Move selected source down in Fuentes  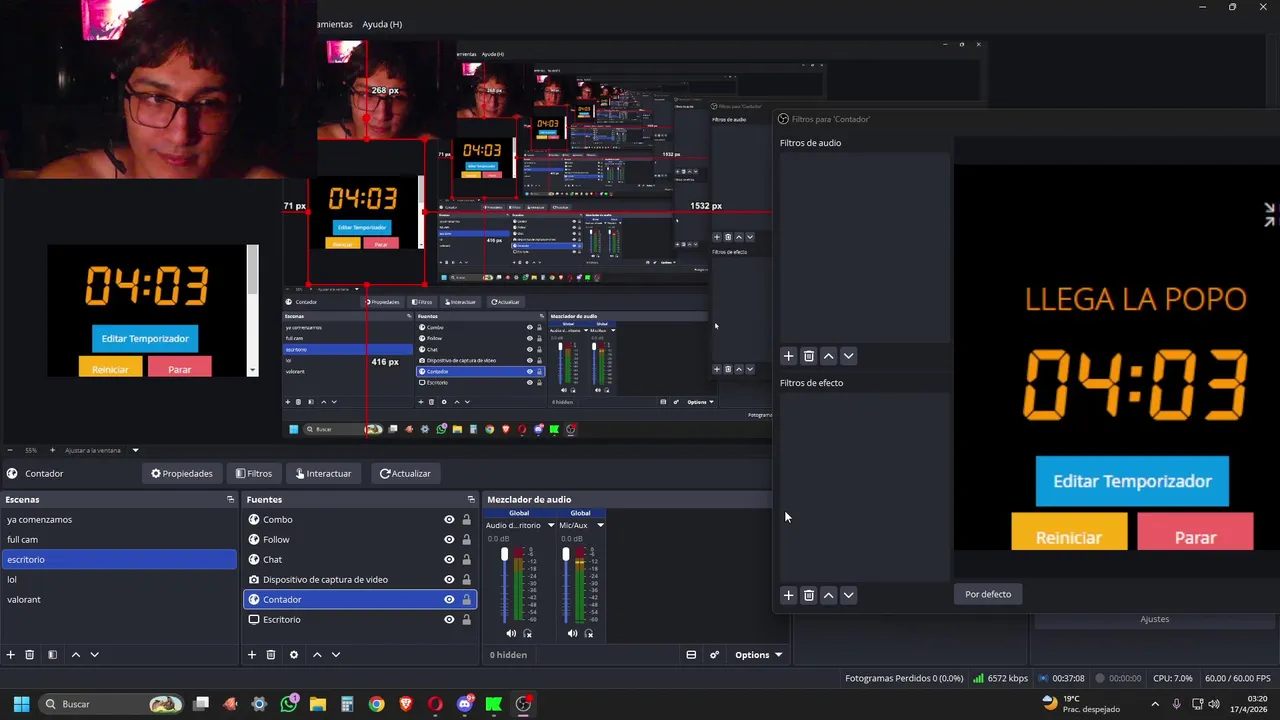coord(336,655)
